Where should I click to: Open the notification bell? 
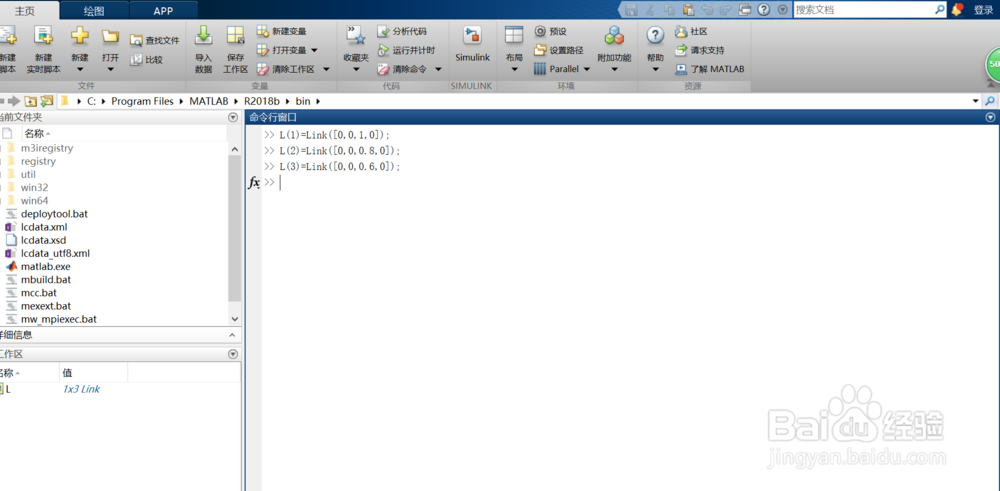(x=957, y=10)
